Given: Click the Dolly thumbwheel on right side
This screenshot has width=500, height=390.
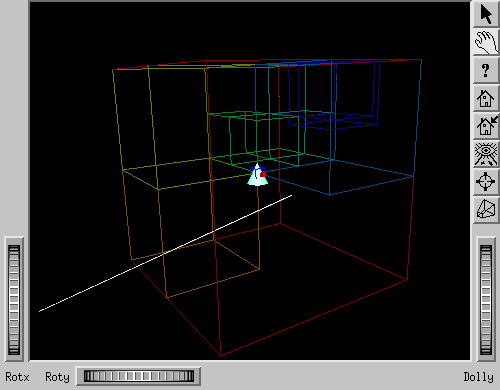Looking at the screenshot, I should click(x=486, y=300).
